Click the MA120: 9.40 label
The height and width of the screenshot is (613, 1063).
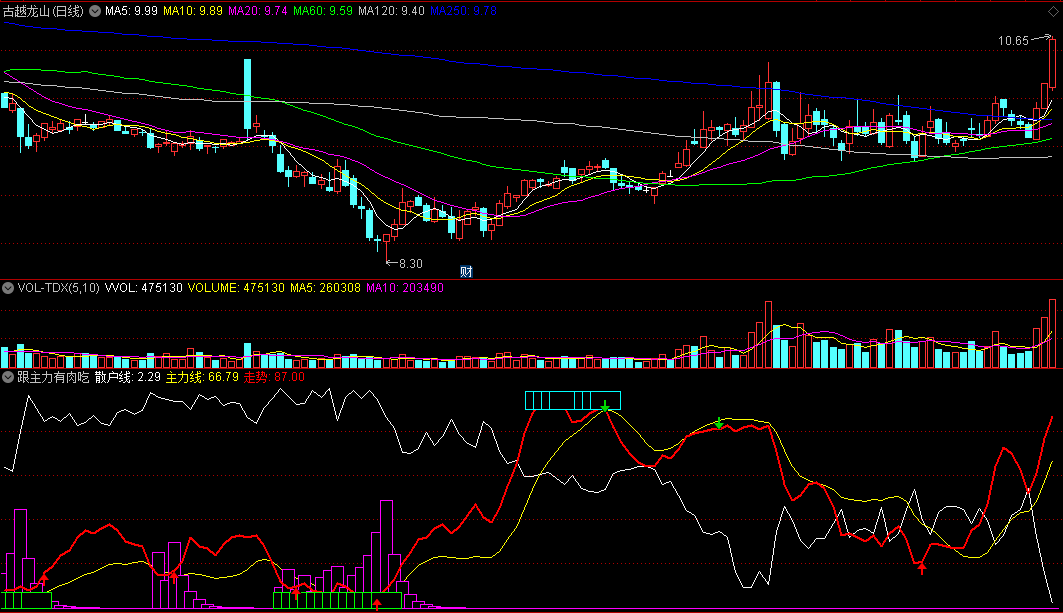(x=391, y=12)
